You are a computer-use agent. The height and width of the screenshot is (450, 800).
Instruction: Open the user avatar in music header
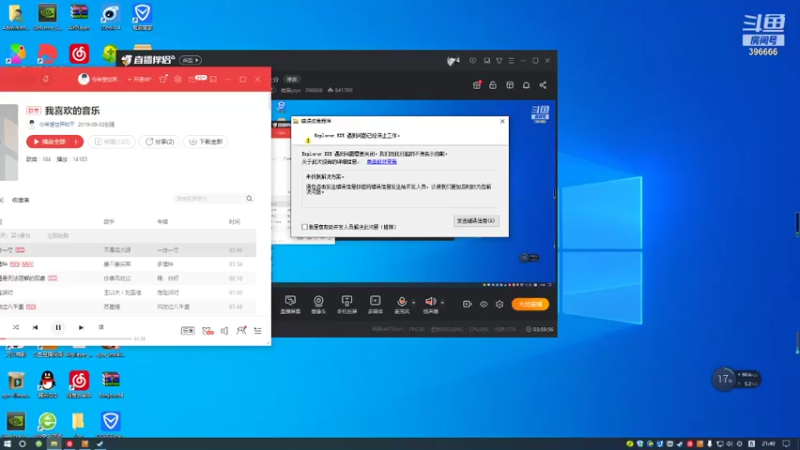point(84,79)
